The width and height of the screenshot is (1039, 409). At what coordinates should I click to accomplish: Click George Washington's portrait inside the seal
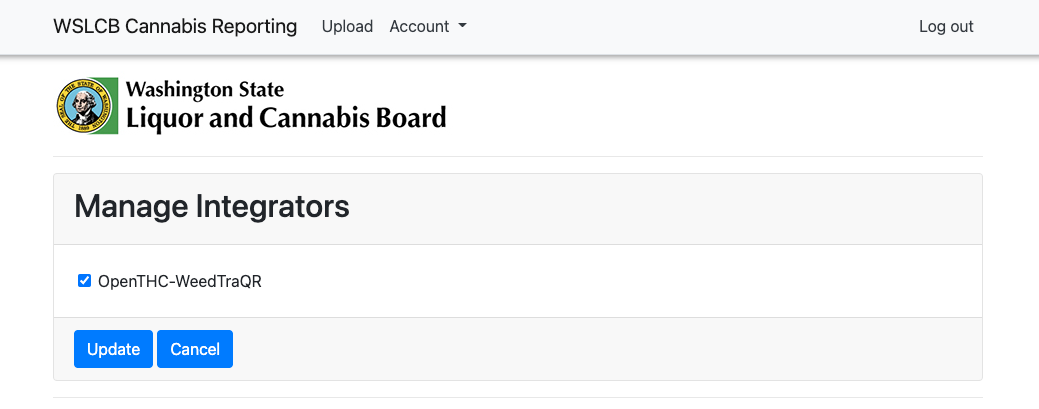tap(87, 106)
